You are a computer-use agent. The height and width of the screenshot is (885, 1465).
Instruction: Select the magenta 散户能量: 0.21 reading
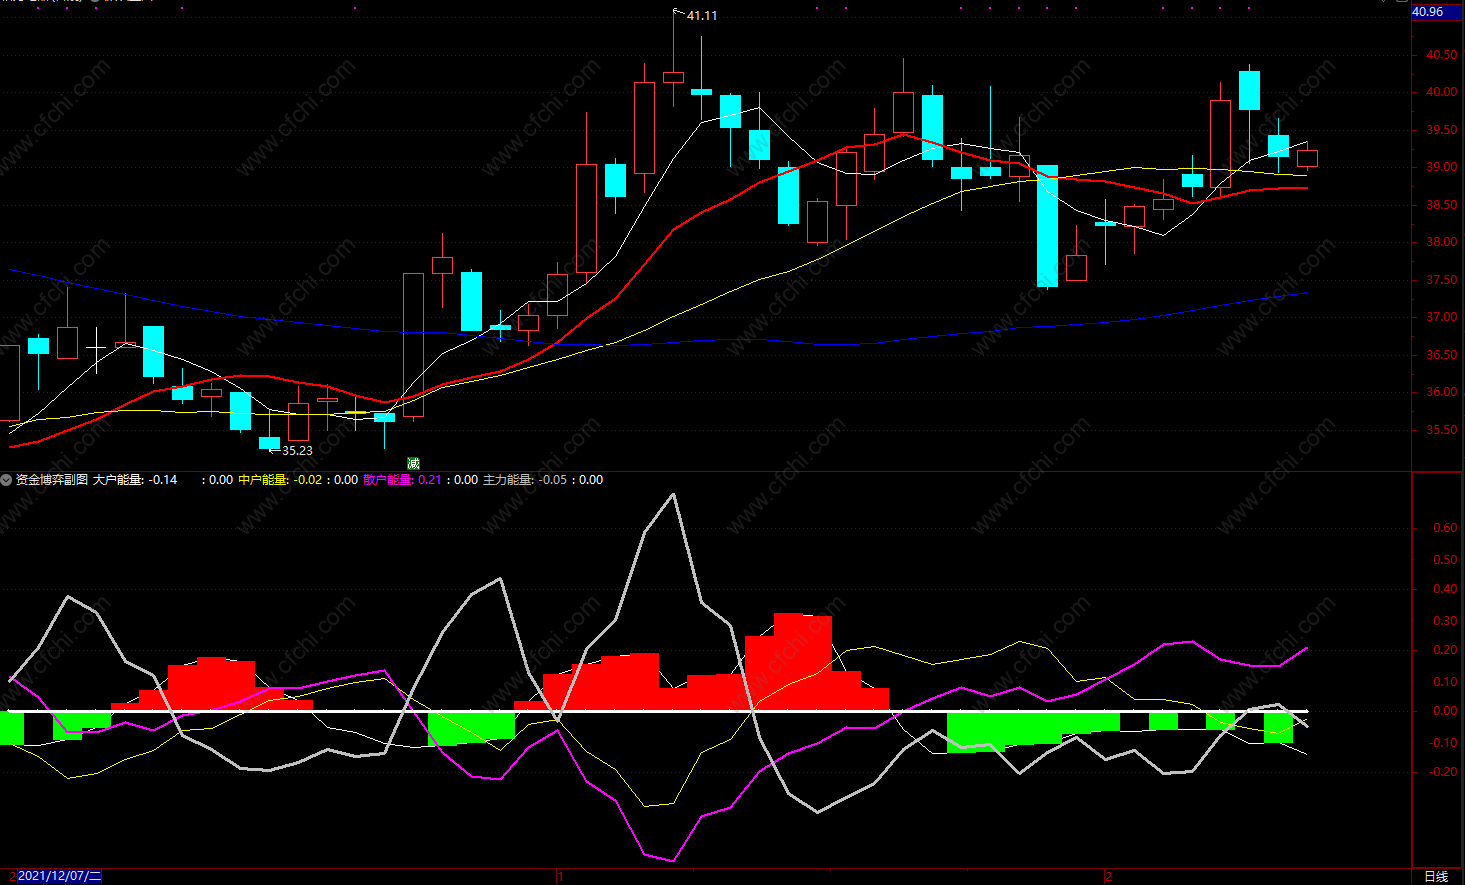tap(402, 480)
